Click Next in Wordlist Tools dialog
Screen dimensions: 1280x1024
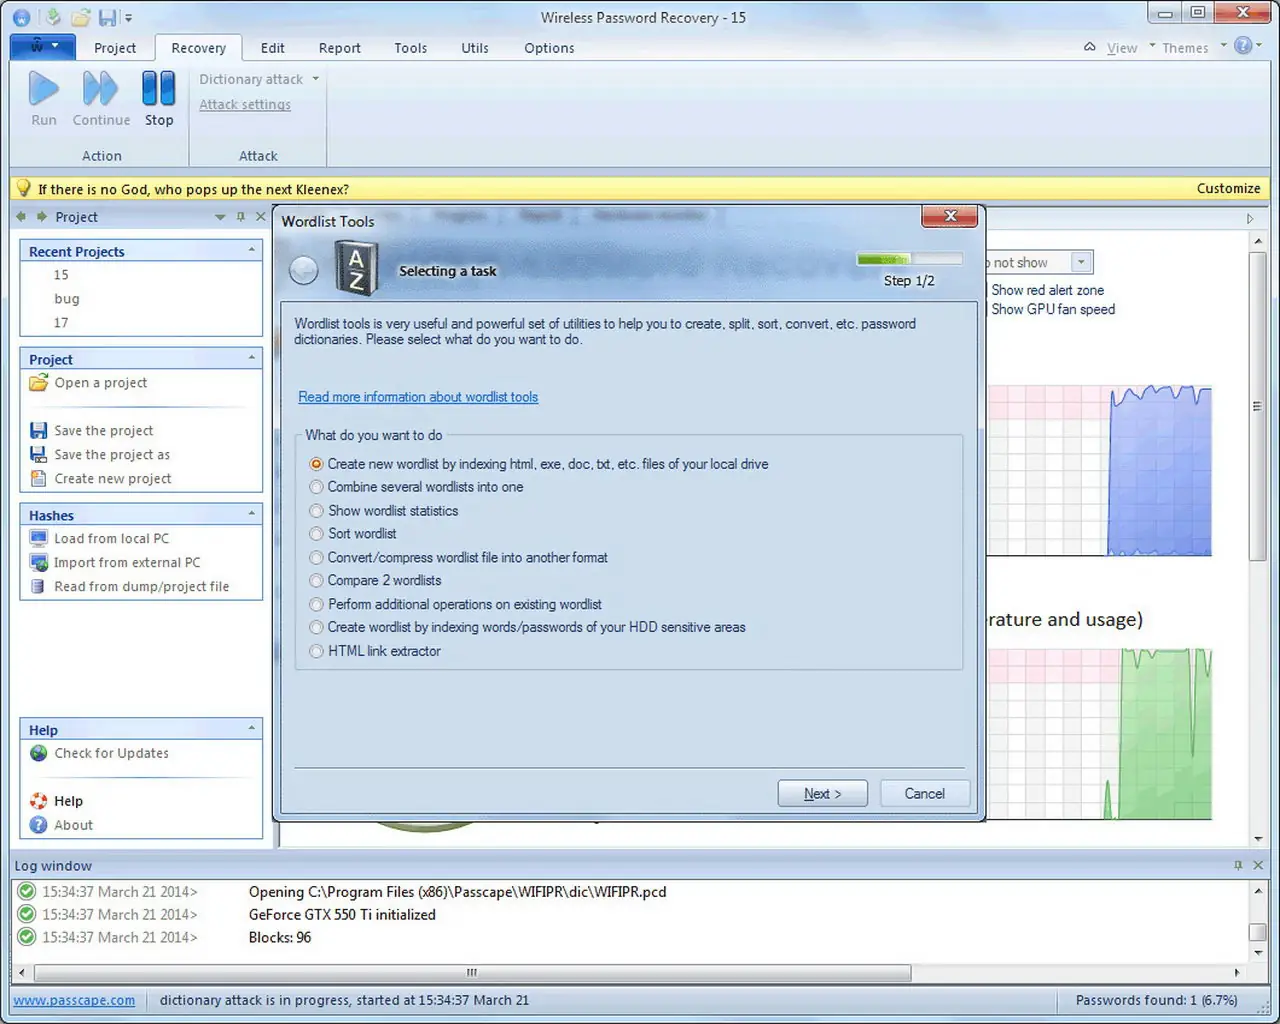822,793
